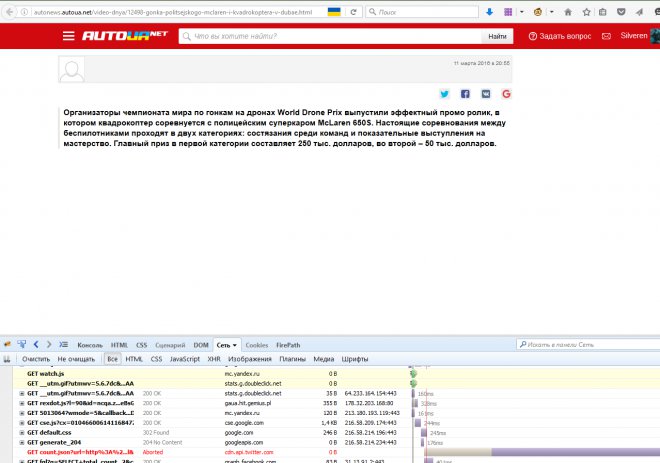Filter network requests by JavaScript
Viewport: 660px width, 463px height.
pos(184,358)
